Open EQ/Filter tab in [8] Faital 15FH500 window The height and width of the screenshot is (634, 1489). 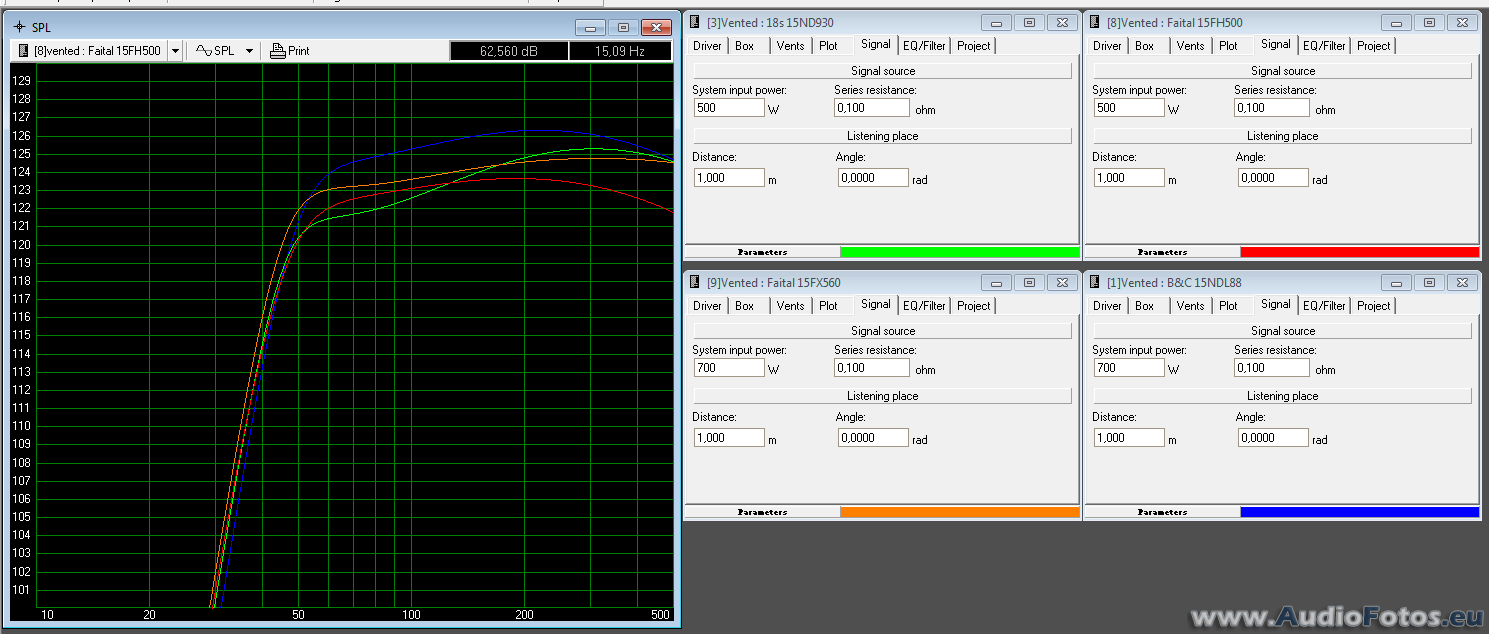pos(1323,46)
